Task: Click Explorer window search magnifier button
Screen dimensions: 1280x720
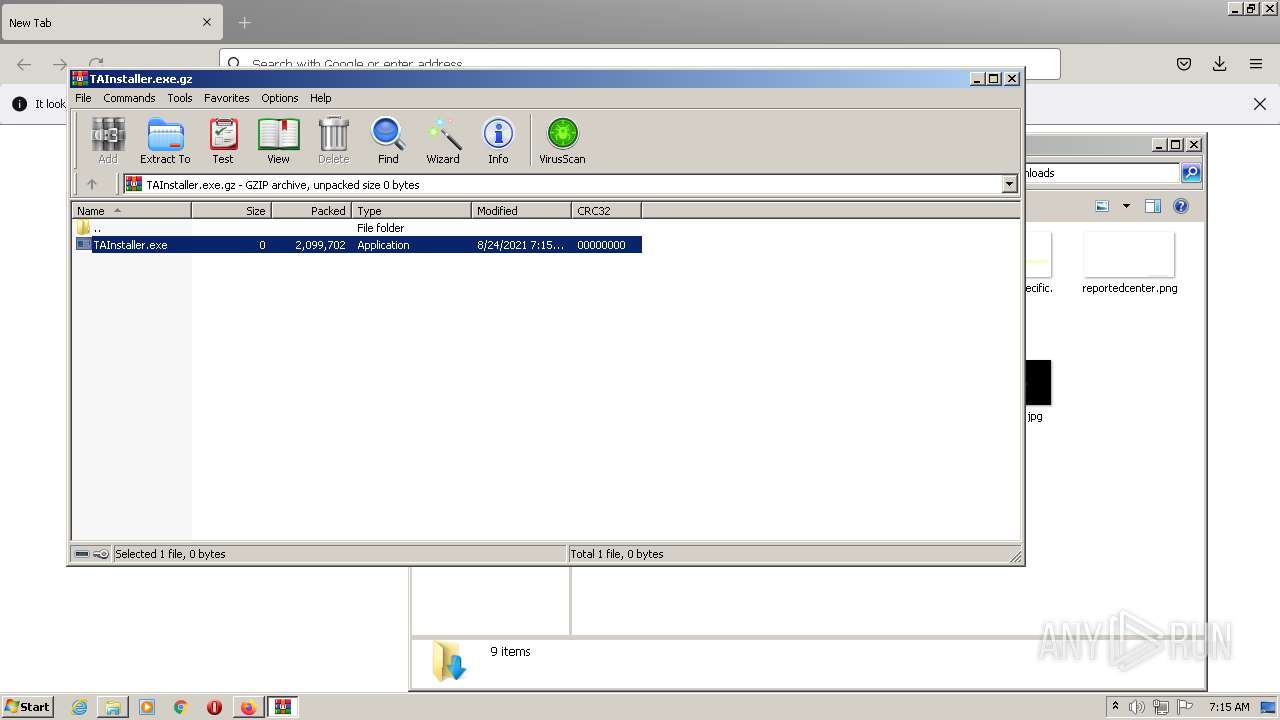Action: tap(1191, 173)
